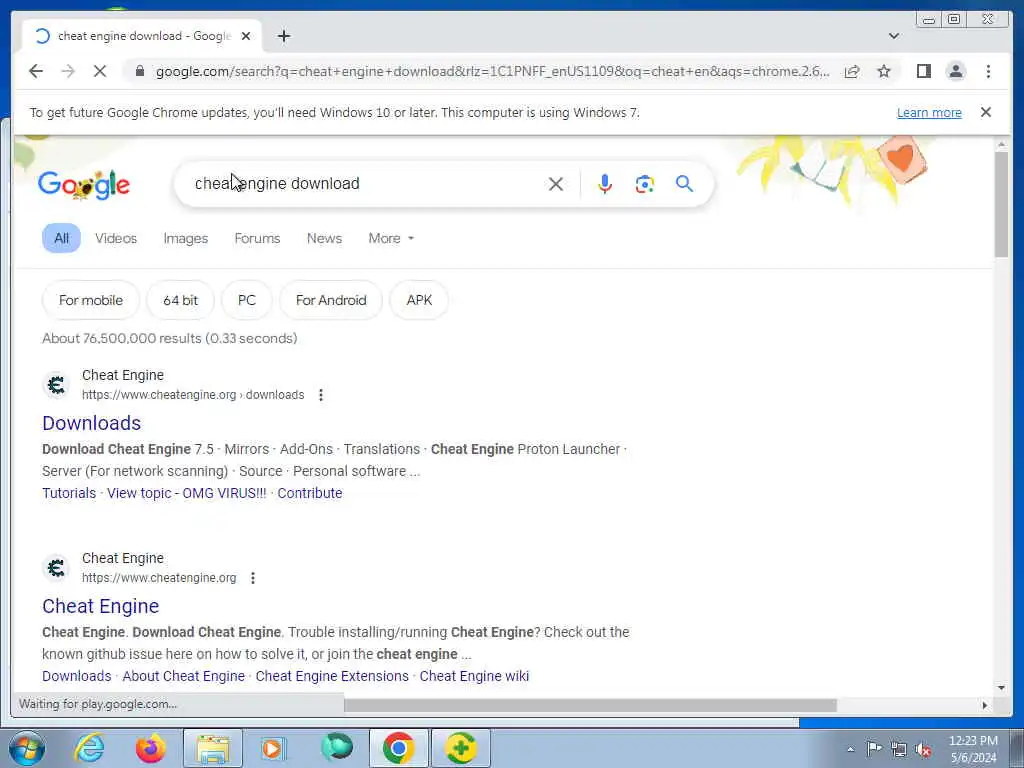Open a new tab

pyautogui.click(x=283, y=36)
